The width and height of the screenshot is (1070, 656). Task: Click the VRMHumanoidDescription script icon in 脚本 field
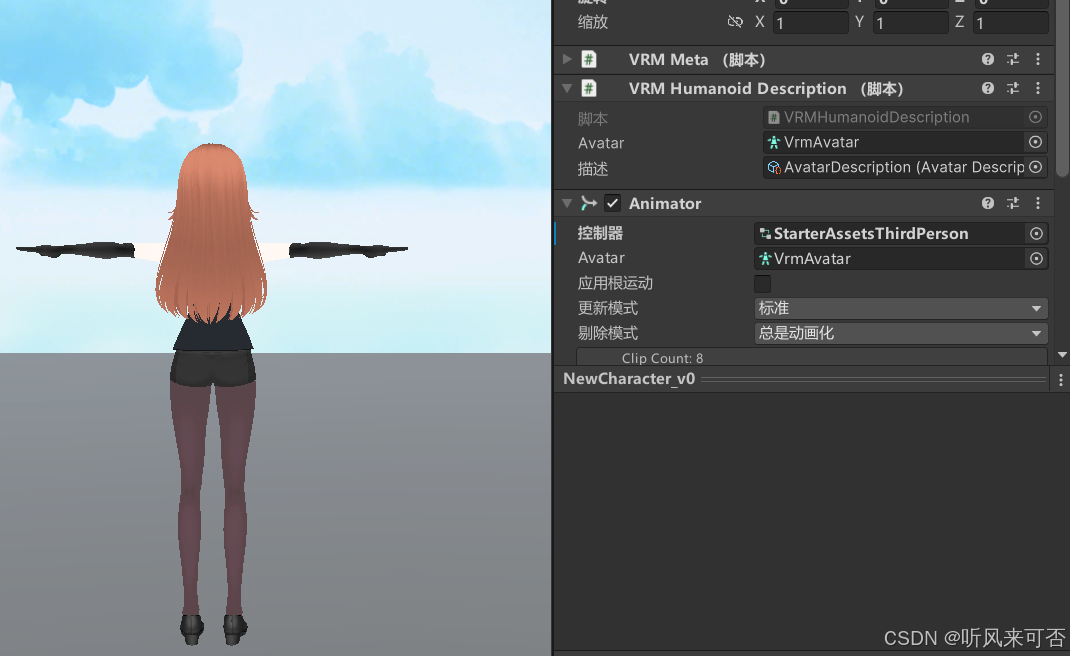[x=773, y=117]
